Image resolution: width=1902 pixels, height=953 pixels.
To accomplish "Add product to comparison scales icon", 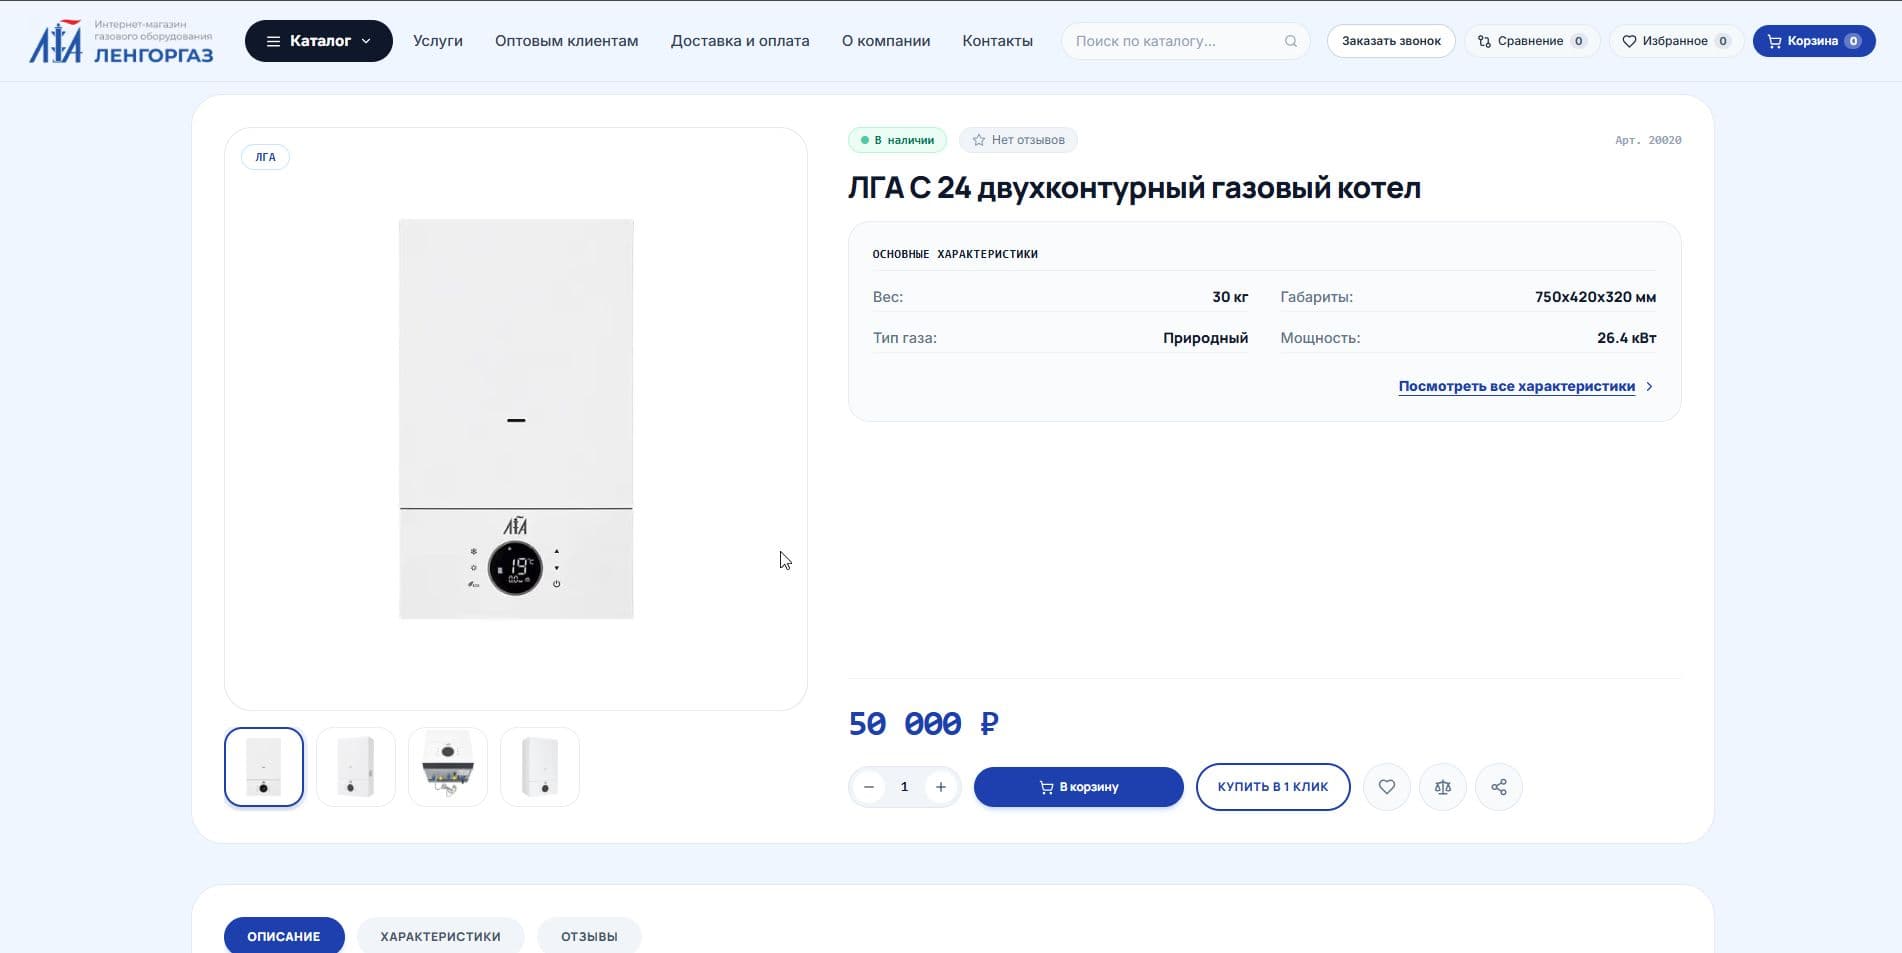I will coord(1443,787).
